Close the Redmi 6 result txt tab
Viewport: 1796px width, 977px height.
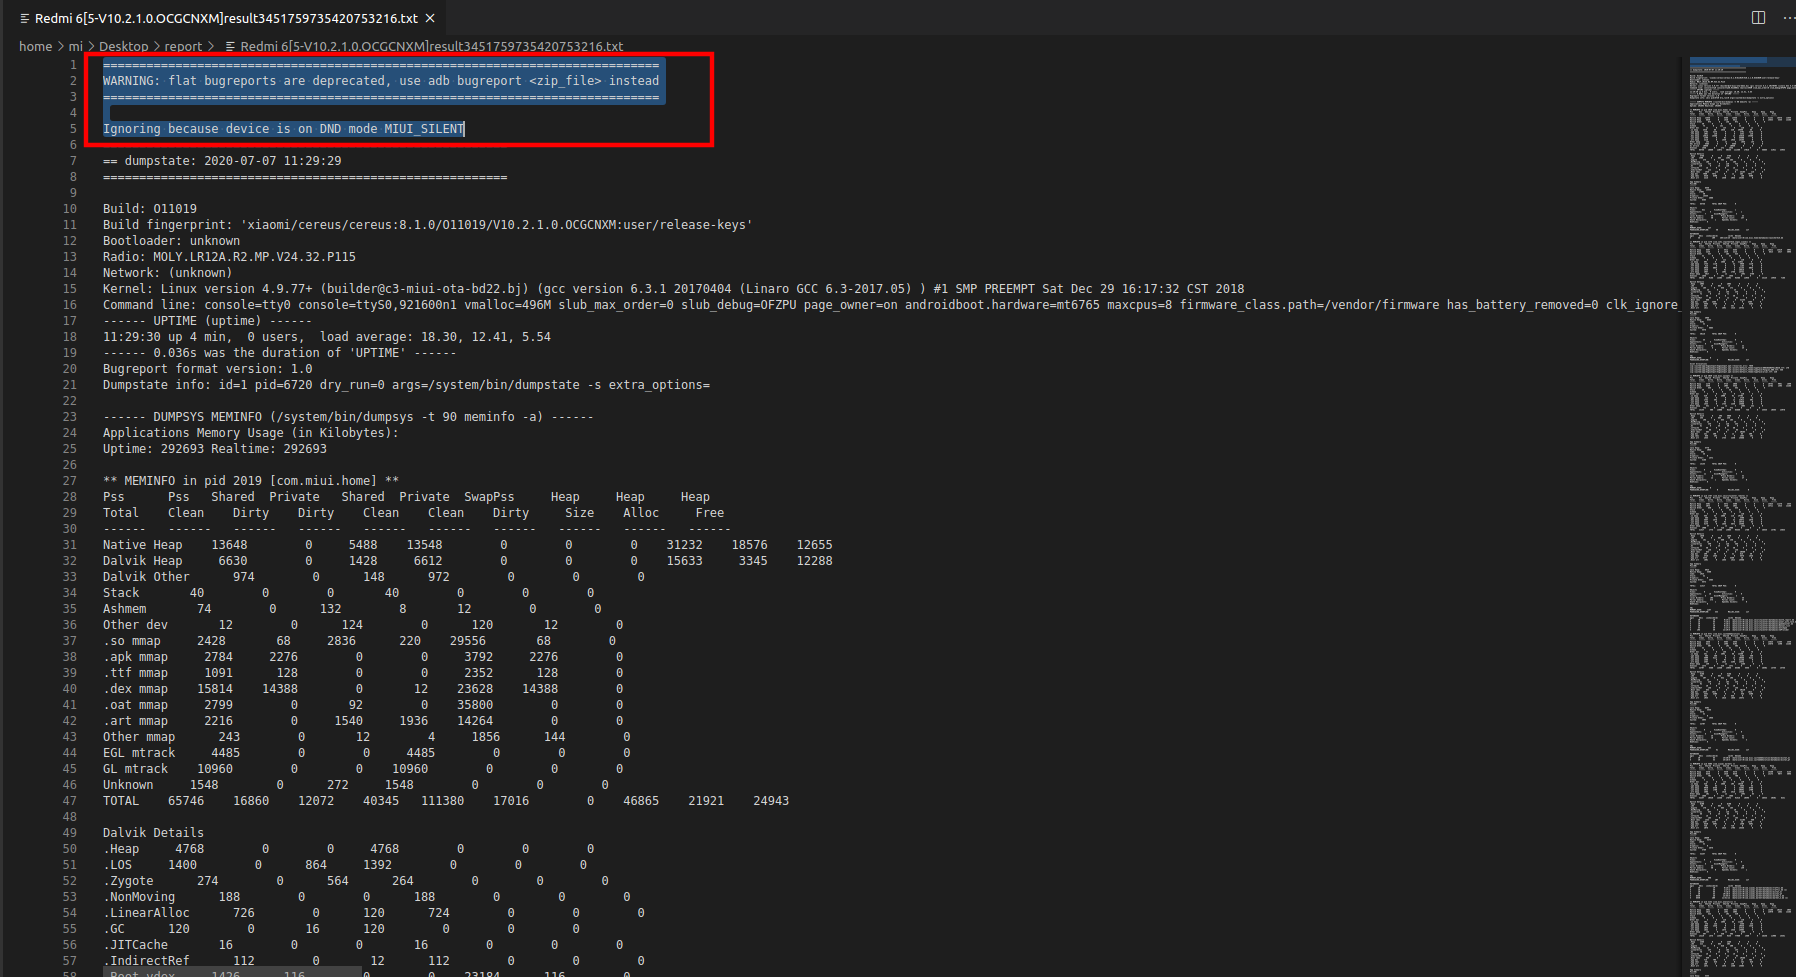430,18
